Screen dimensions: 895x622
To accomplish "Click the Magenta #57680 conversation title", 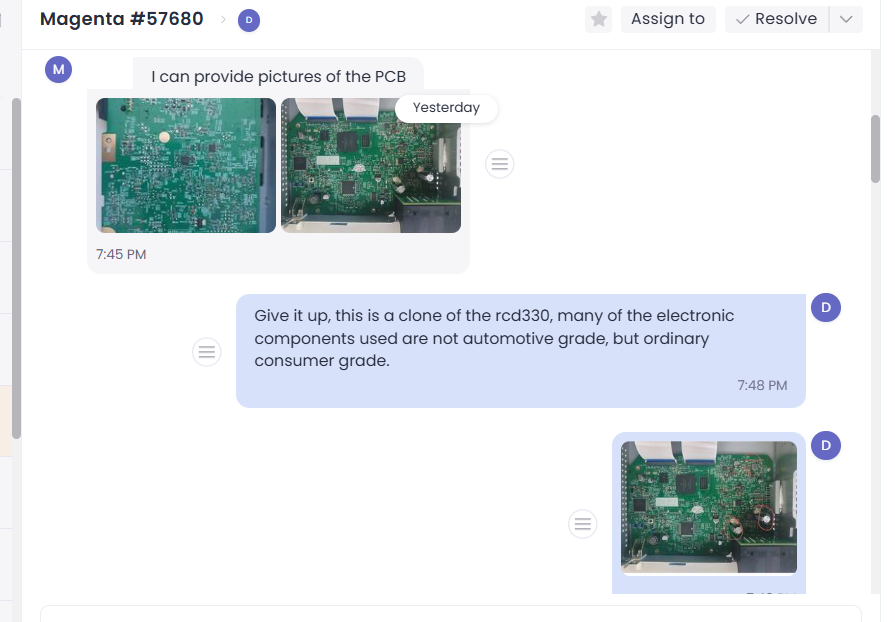I will [x=122, y=19].
